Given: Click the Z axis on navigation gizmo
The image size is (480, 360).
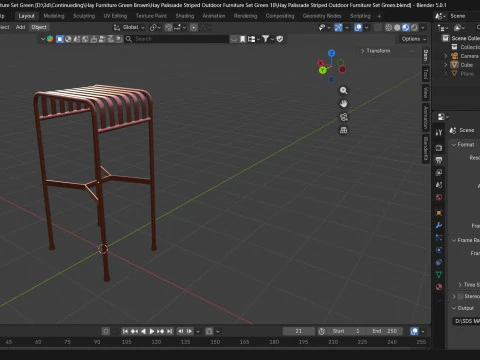Looking at the screenshot, I should pos(331,53).
